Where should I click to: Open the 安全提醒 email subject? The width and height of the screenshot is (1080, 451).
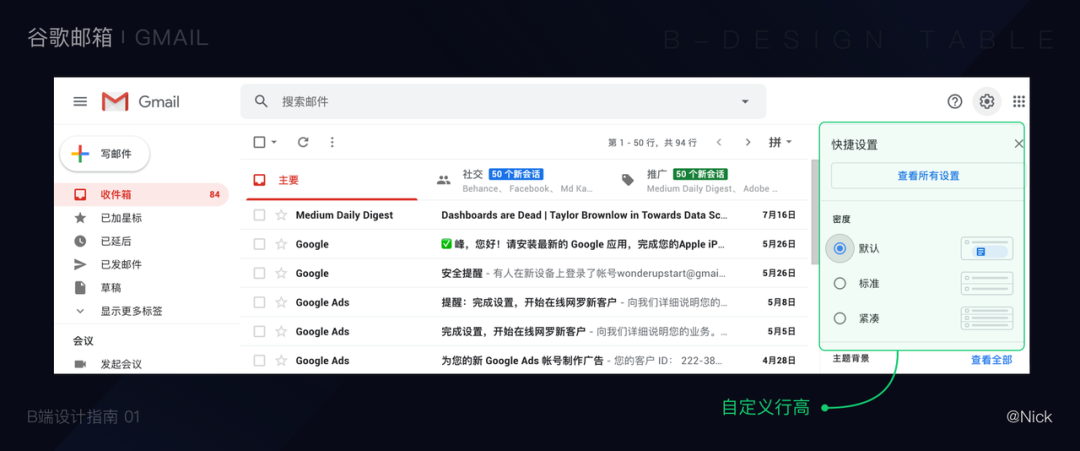click(x=462, y=273)
